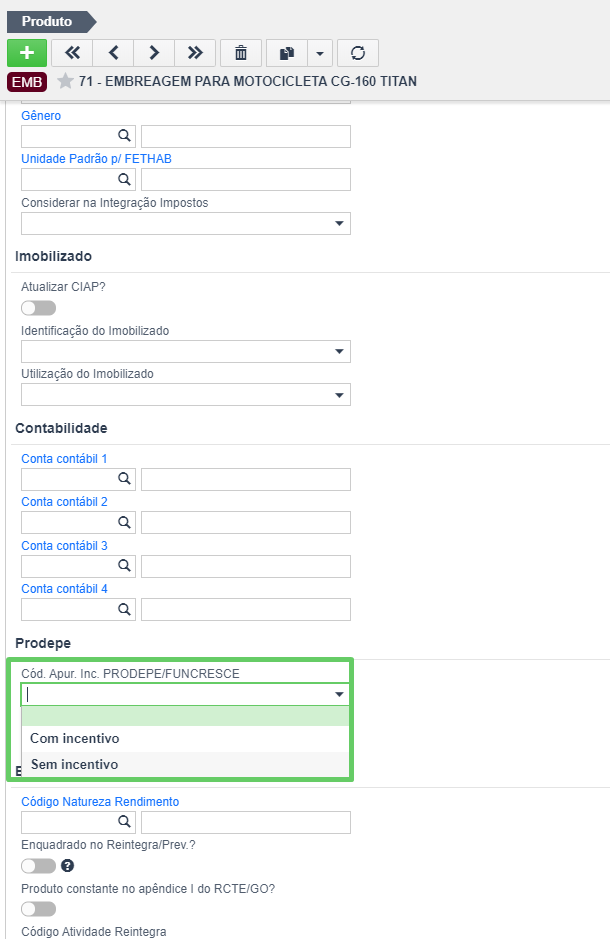Expand Identificação do Imobilizado dropdown
This screenshot has width=610, height=939.
coord(186,352)
